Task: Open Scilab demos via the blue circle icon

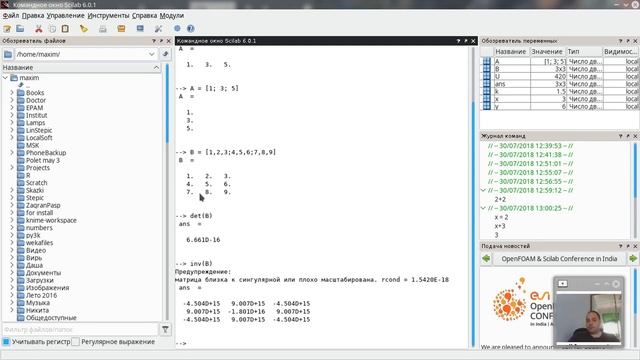Action: (177, 29)
